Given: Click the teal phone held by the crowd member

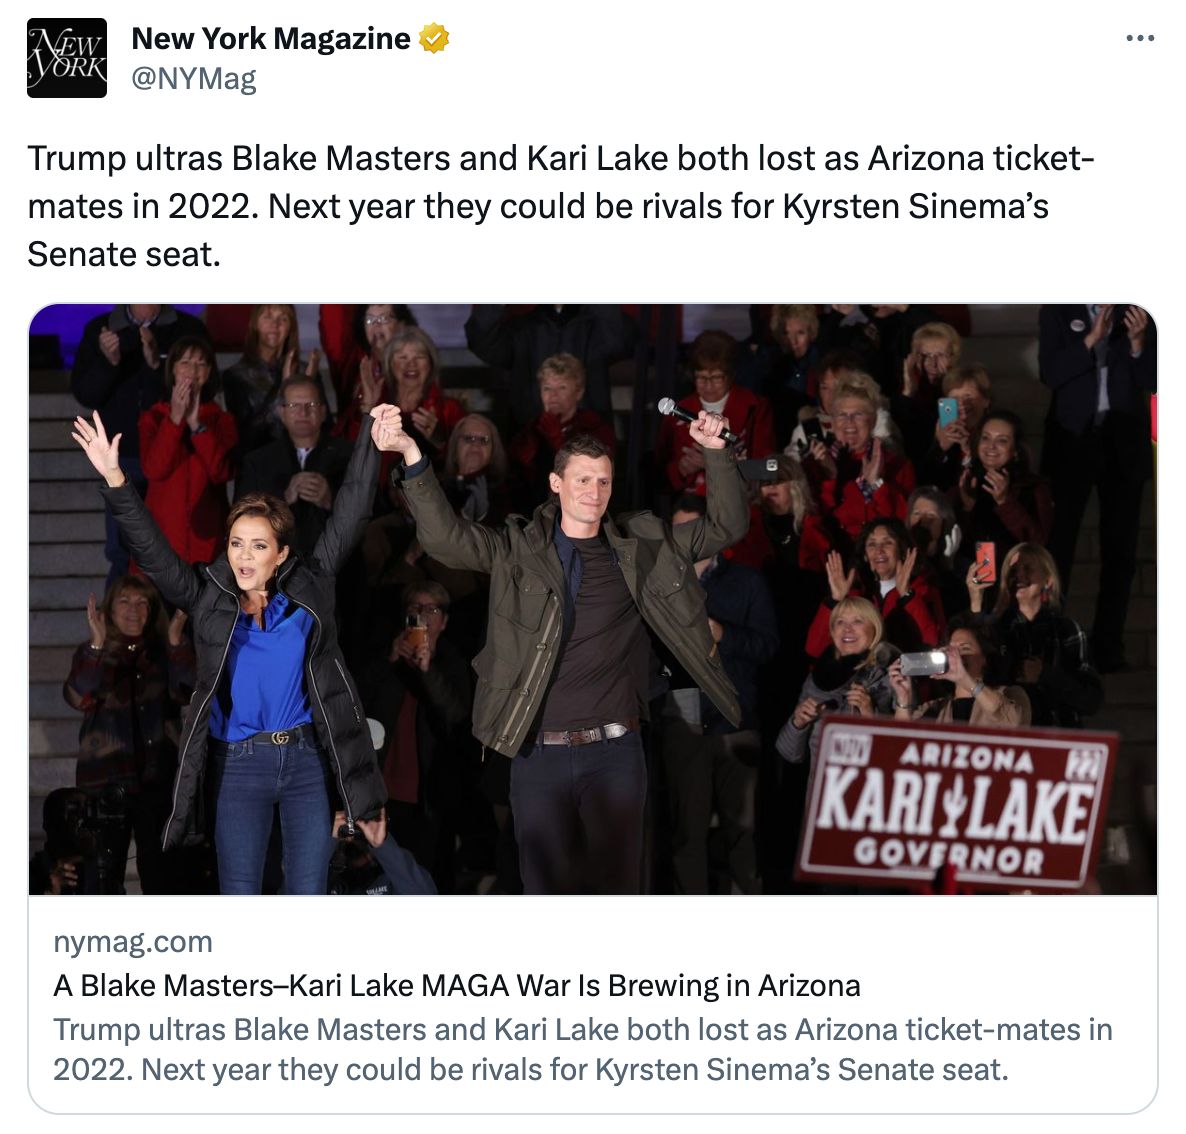Looking at the screenshot, I should point(948,412).
